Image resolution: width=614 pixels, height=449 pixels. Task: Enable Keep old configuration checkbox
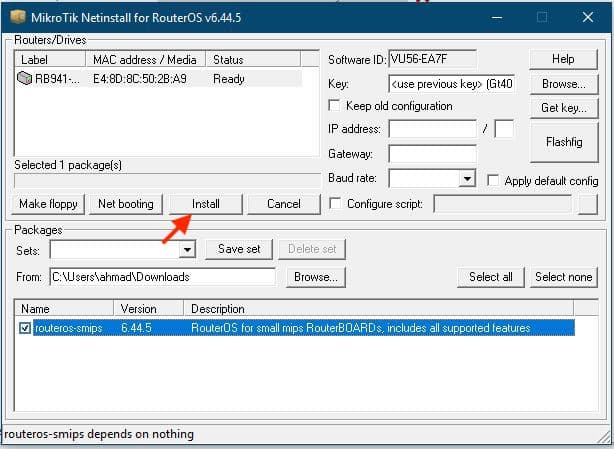coord(334,106)
